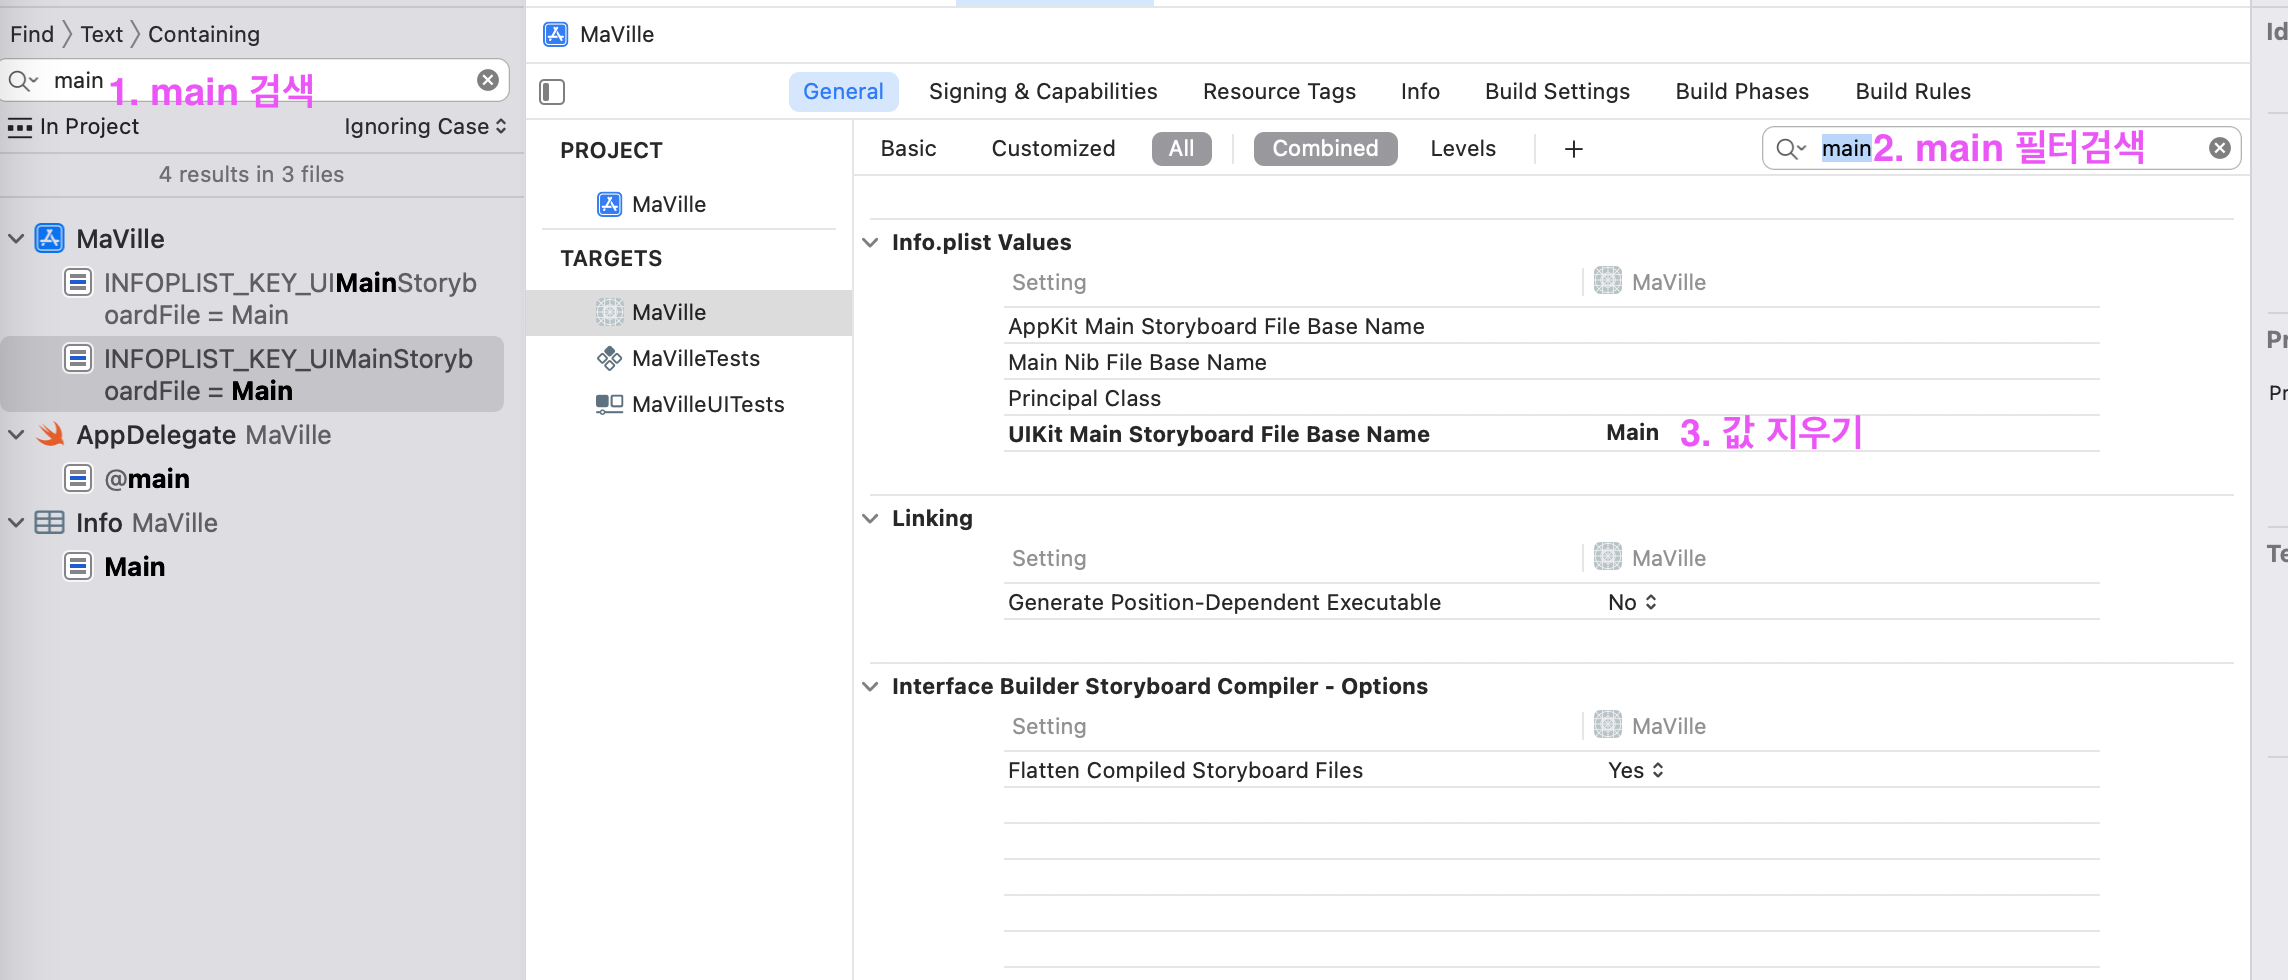Collapse the Info.plist Values section

coord(871,242)
